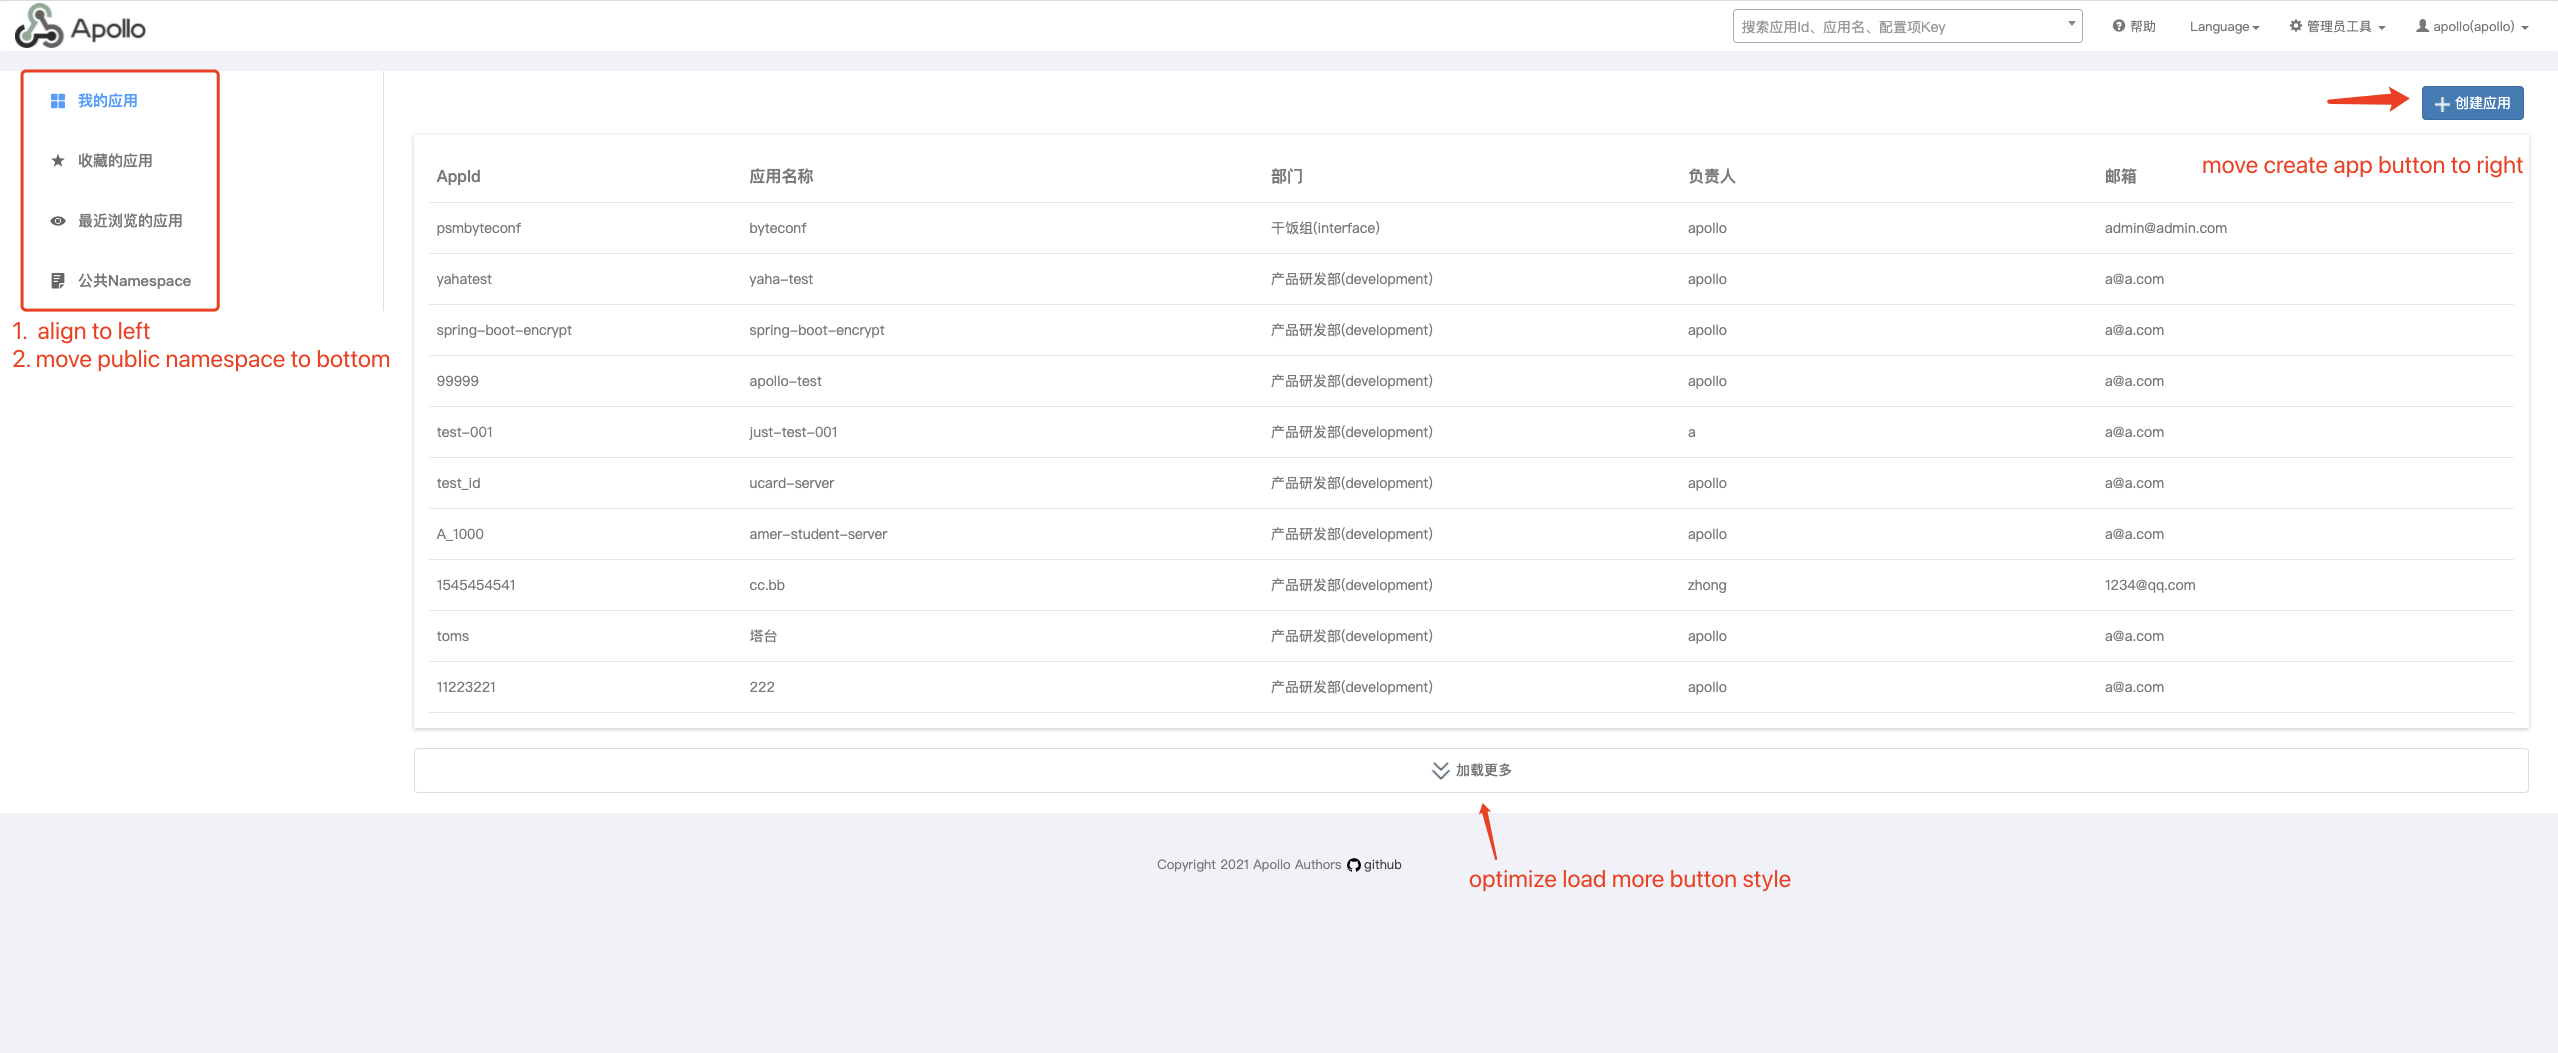Click the 11223221 AppId cell

coord(466,687)
